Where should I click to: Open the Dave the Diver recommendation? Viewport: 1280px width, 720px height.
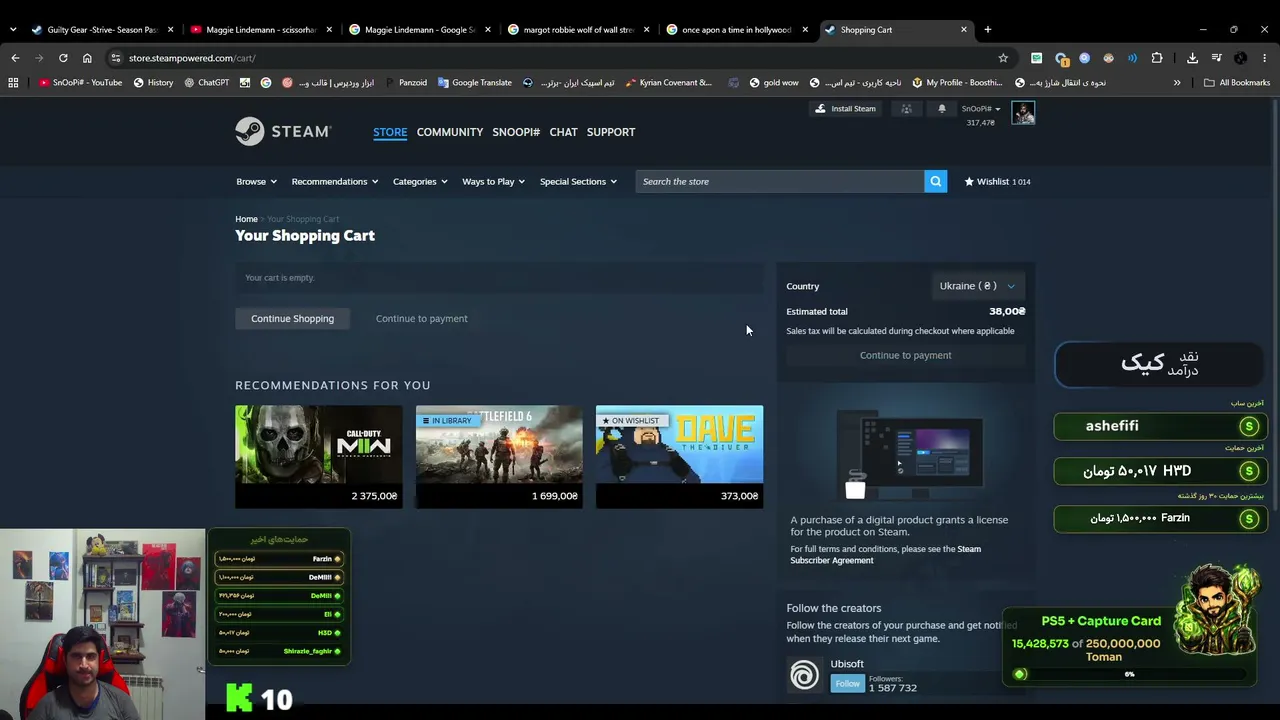679,457
